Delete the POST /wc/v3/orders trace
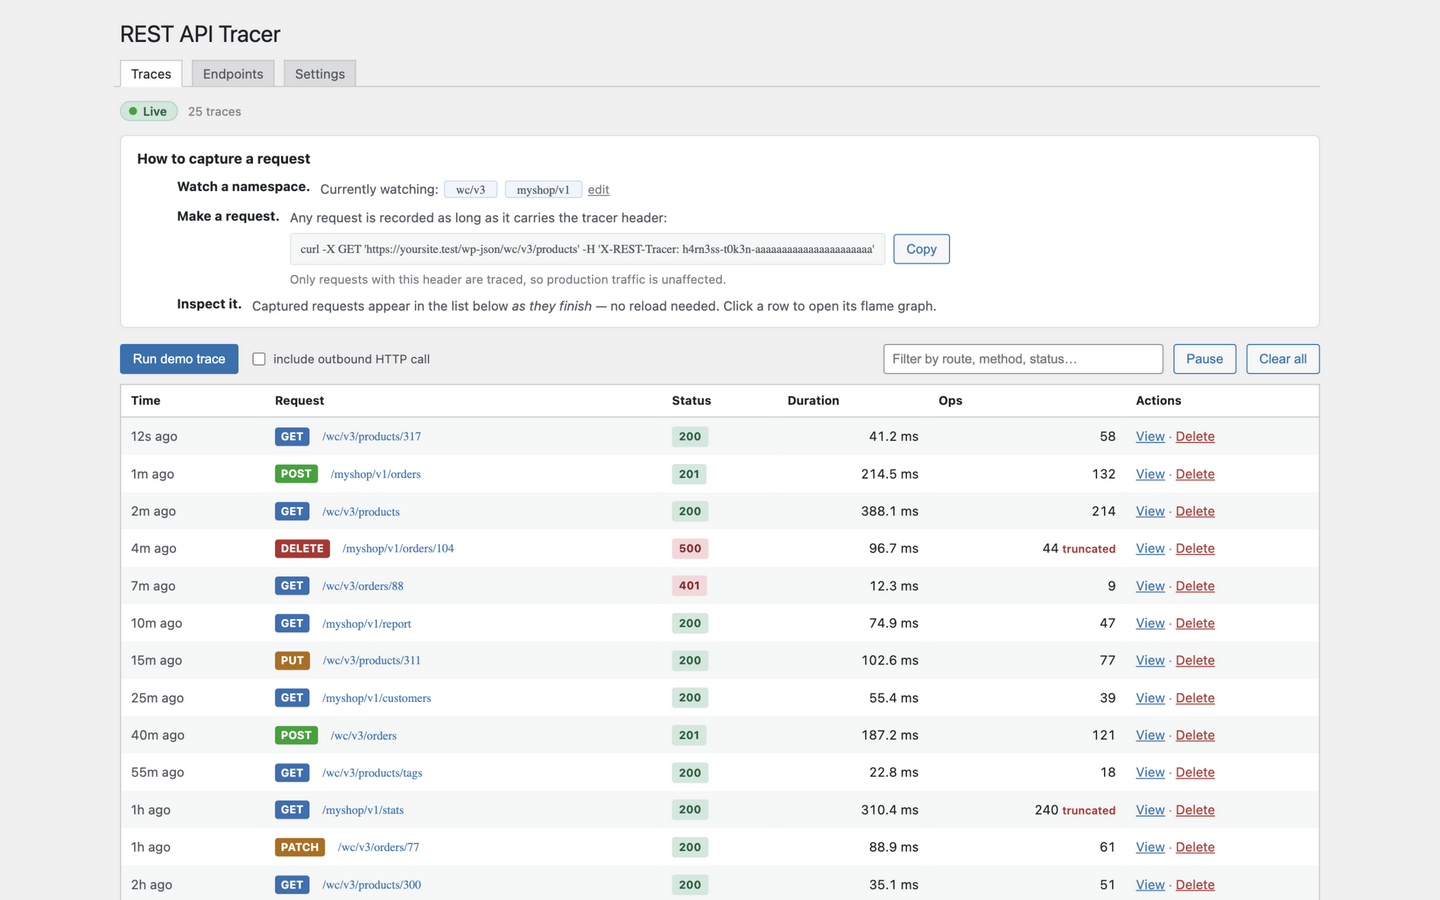Screen dimensions: 1440x900 1195,735
